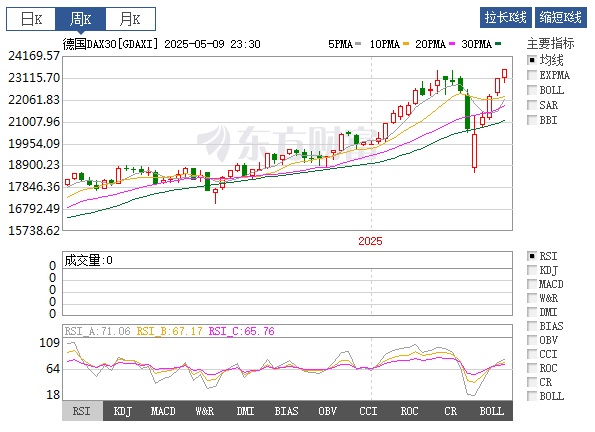Screen dimensions: 595x432
Task: Click the 20PMA legend label
Action: coord(430,44)
